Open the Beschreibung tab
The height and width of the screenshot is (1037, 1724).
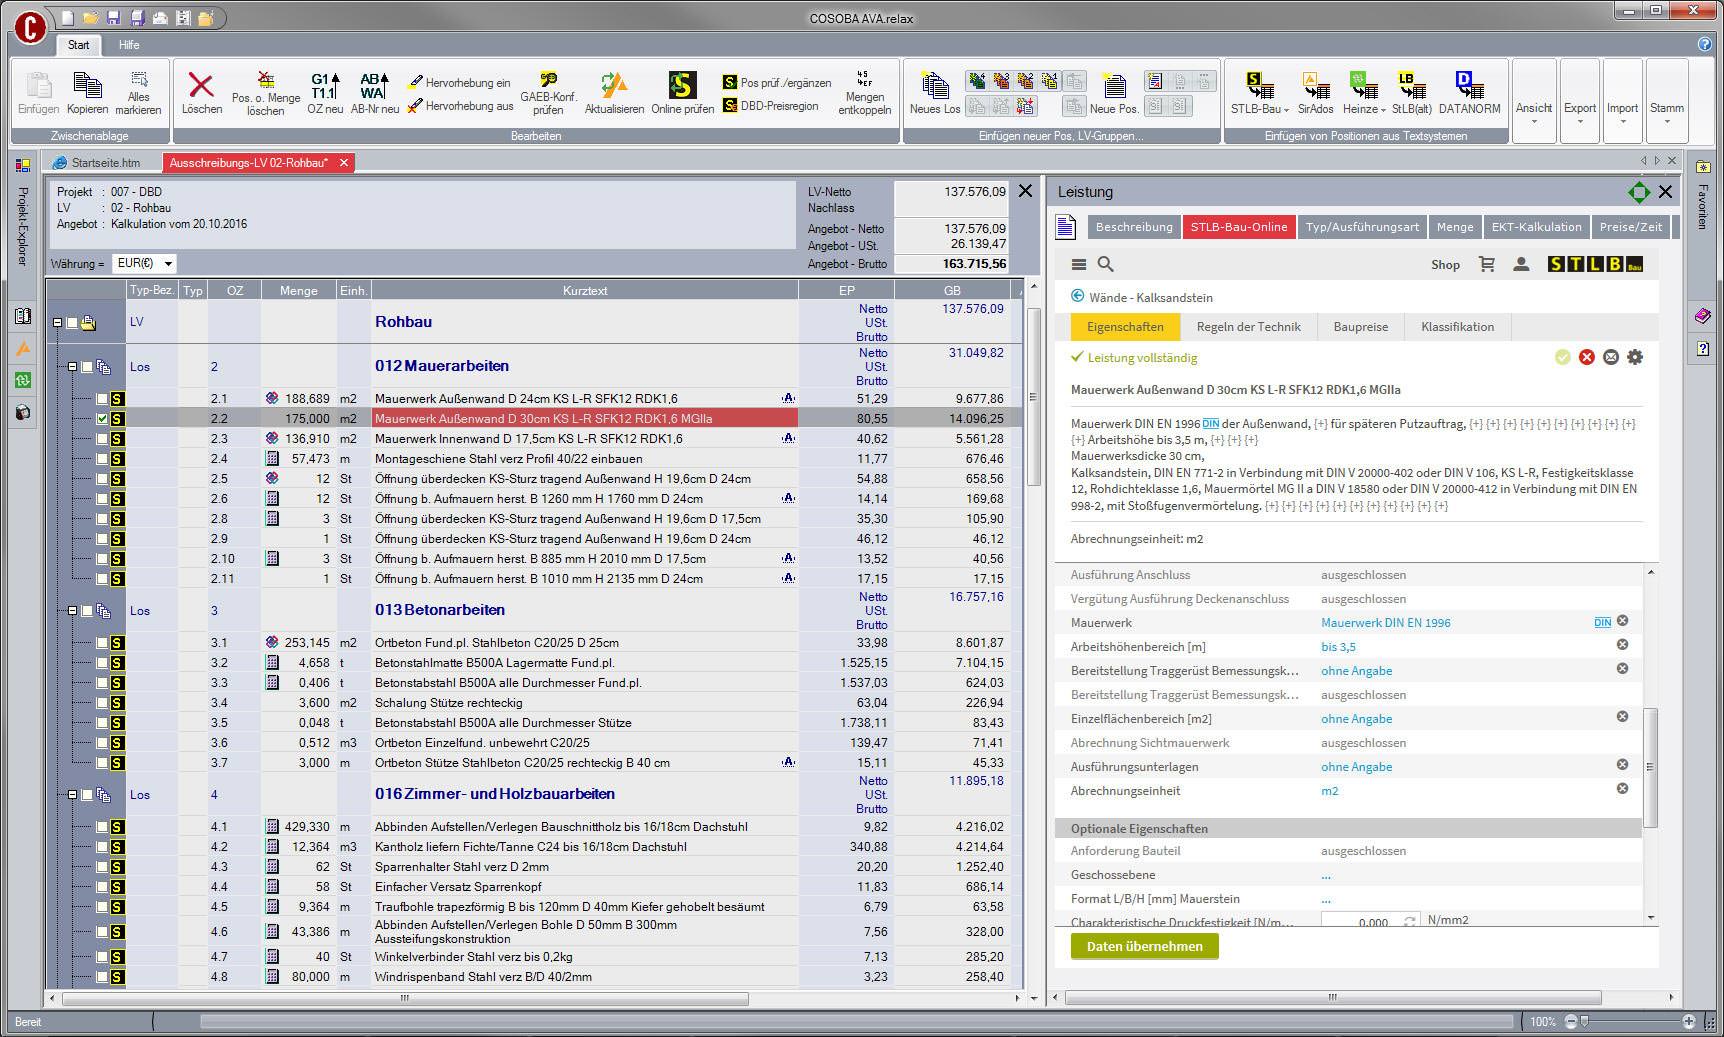tap(1134, 227)
